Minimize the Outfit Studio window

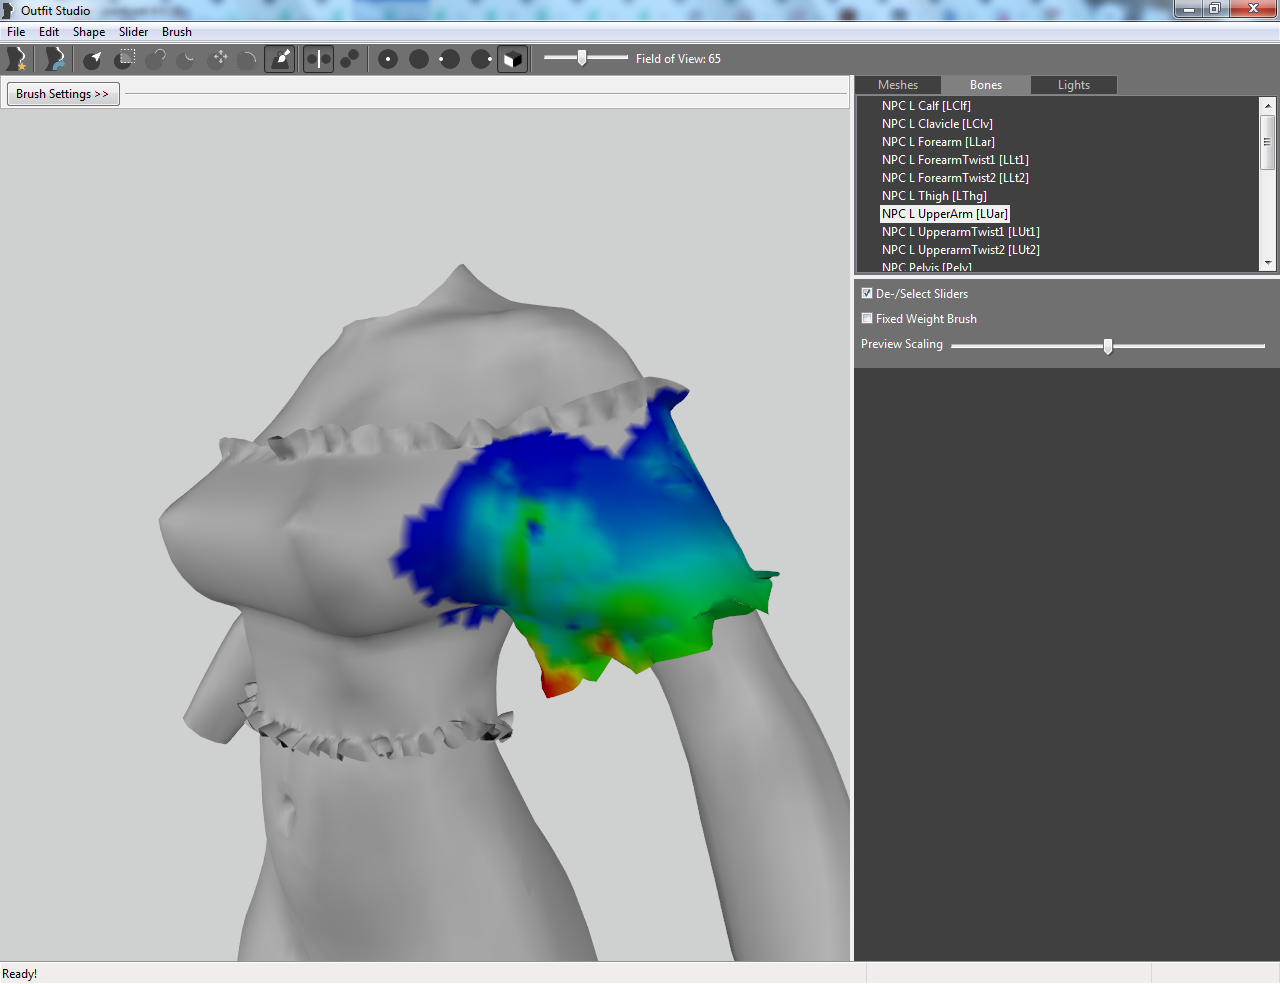(1188, 8)
